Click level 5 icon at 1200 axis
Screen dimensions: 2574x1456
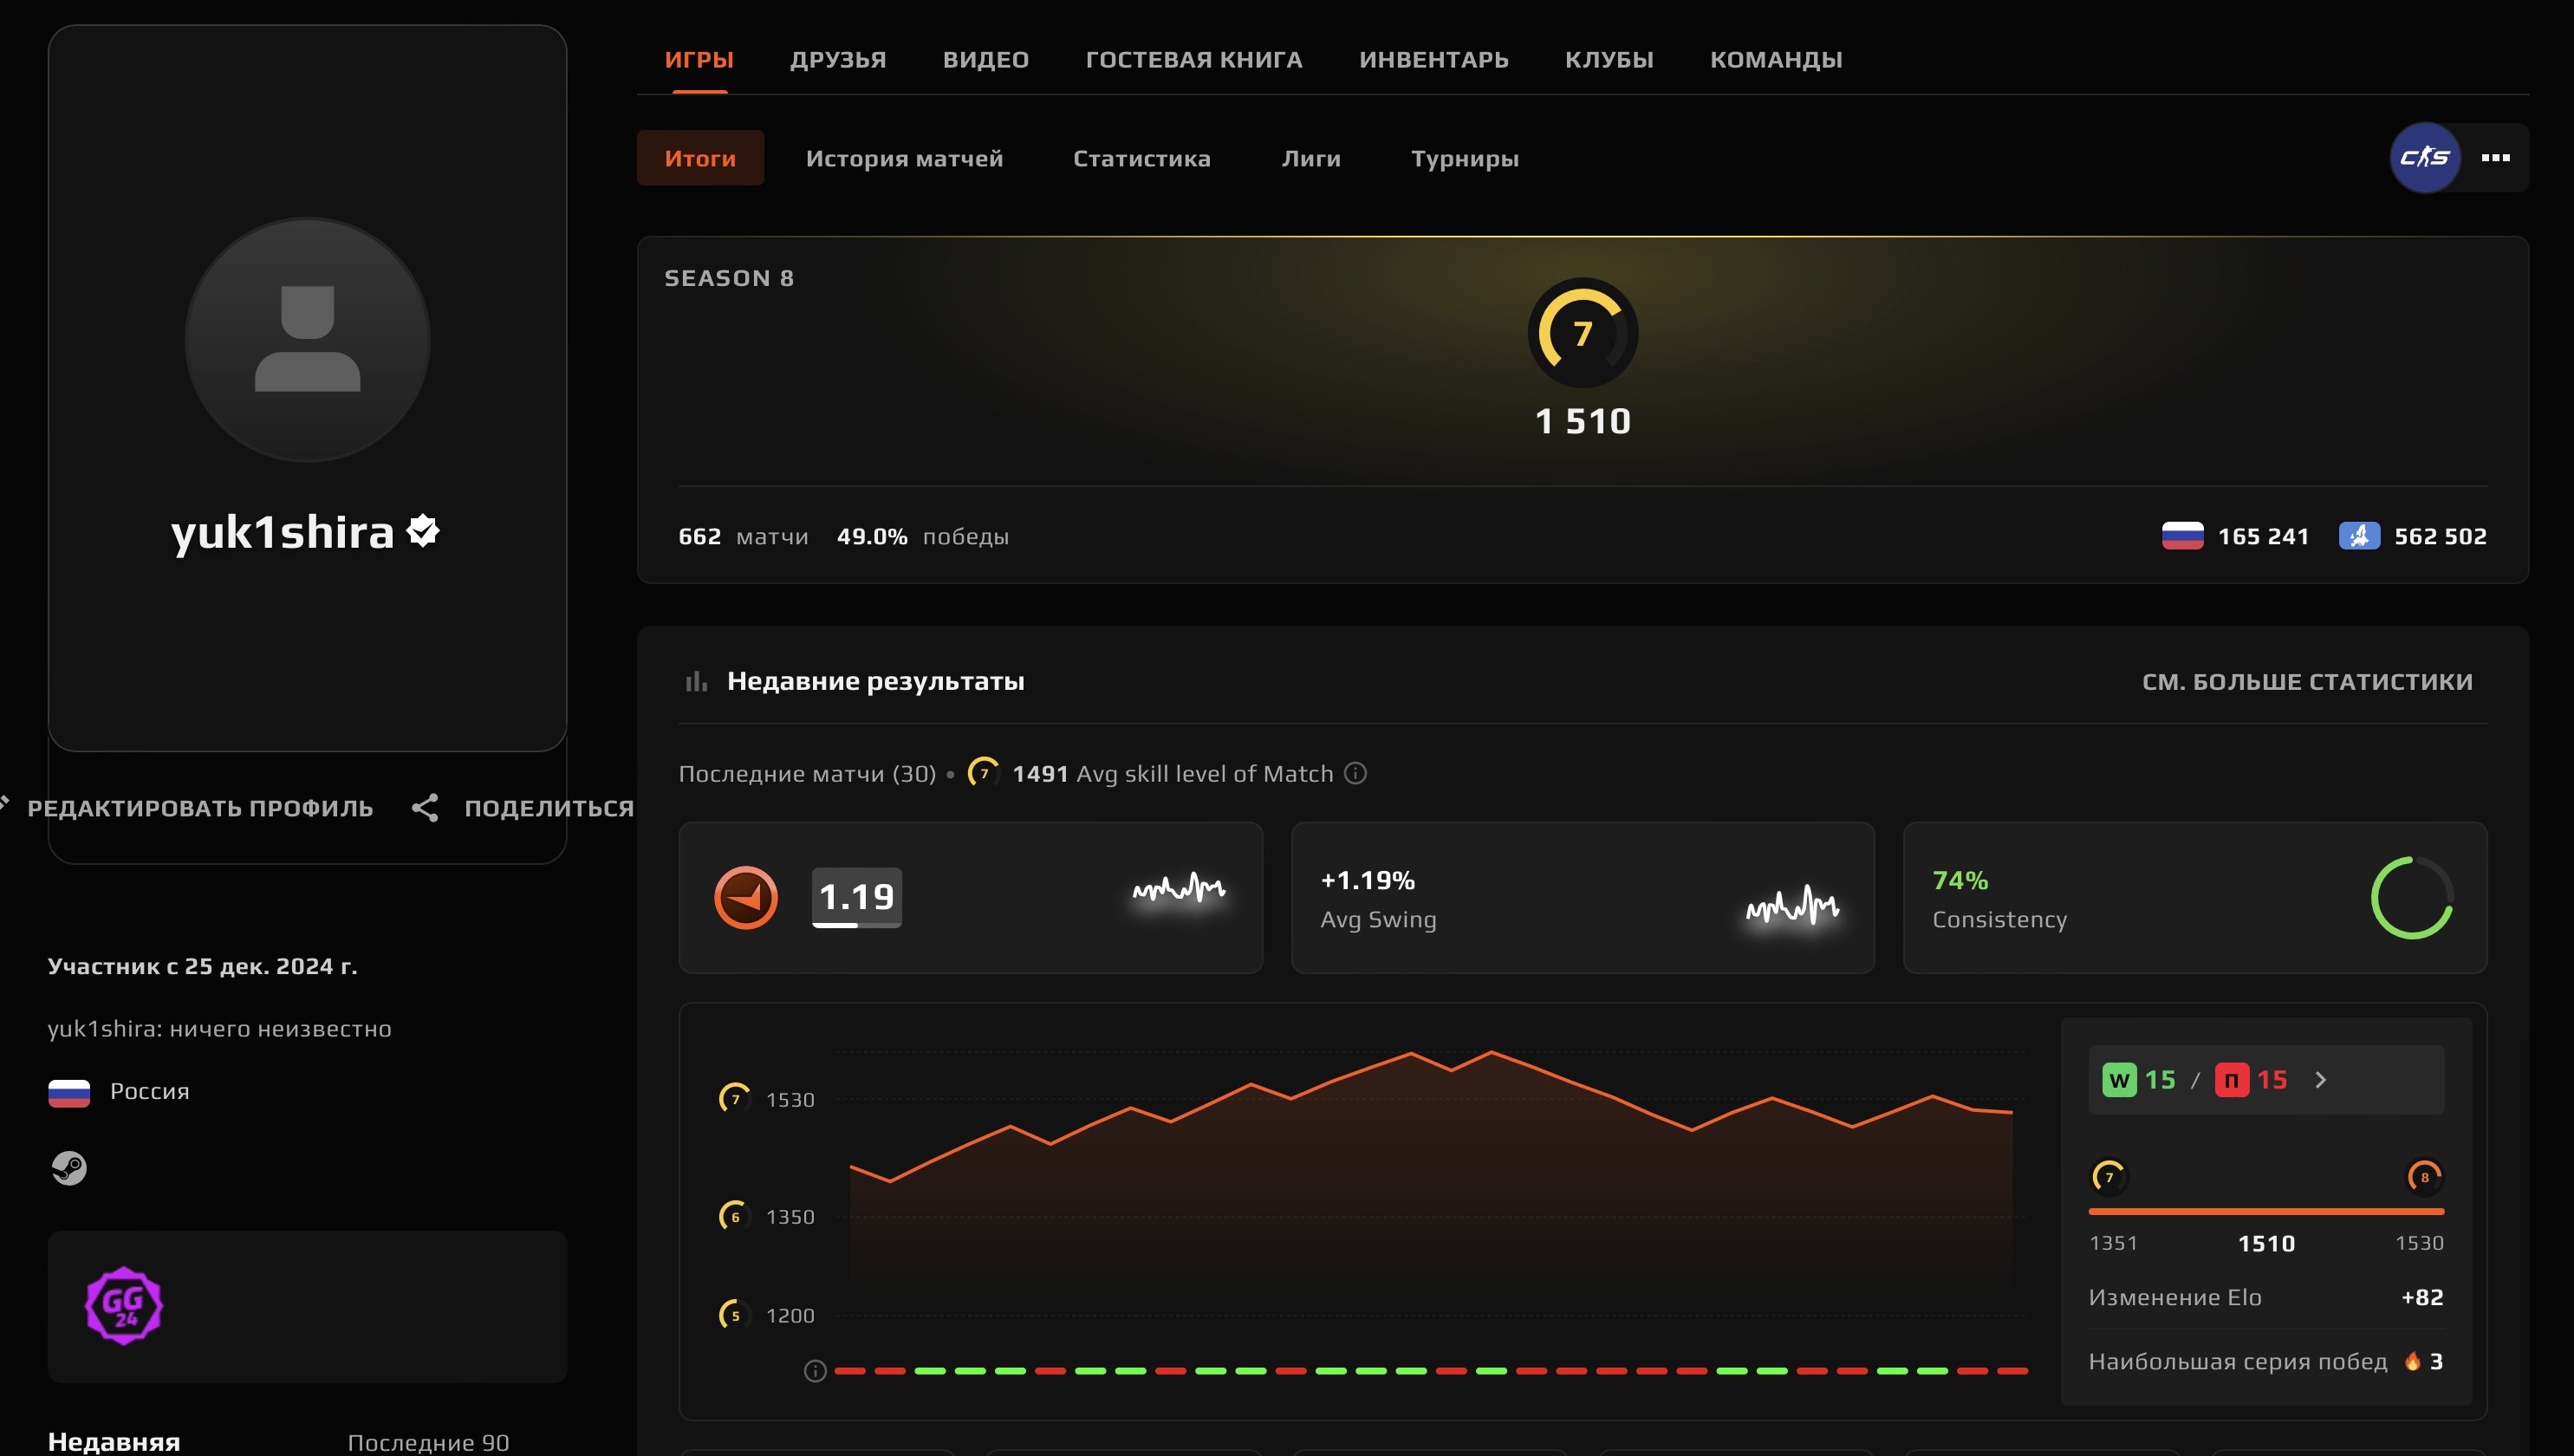click(735, 1315)
